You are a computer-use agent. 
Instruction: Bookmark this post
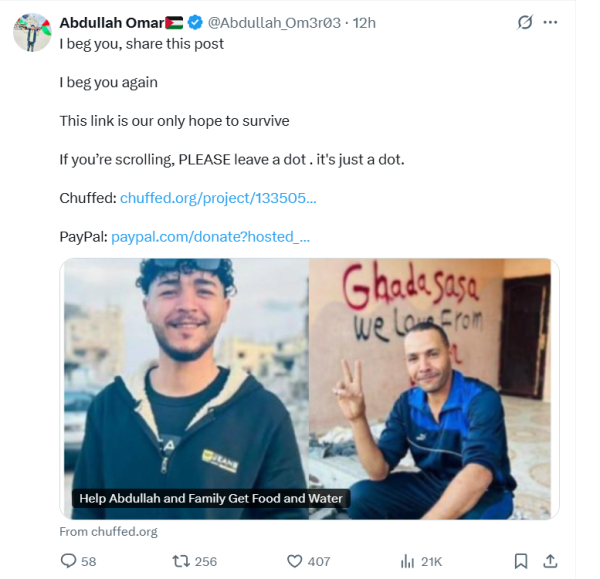521,561
